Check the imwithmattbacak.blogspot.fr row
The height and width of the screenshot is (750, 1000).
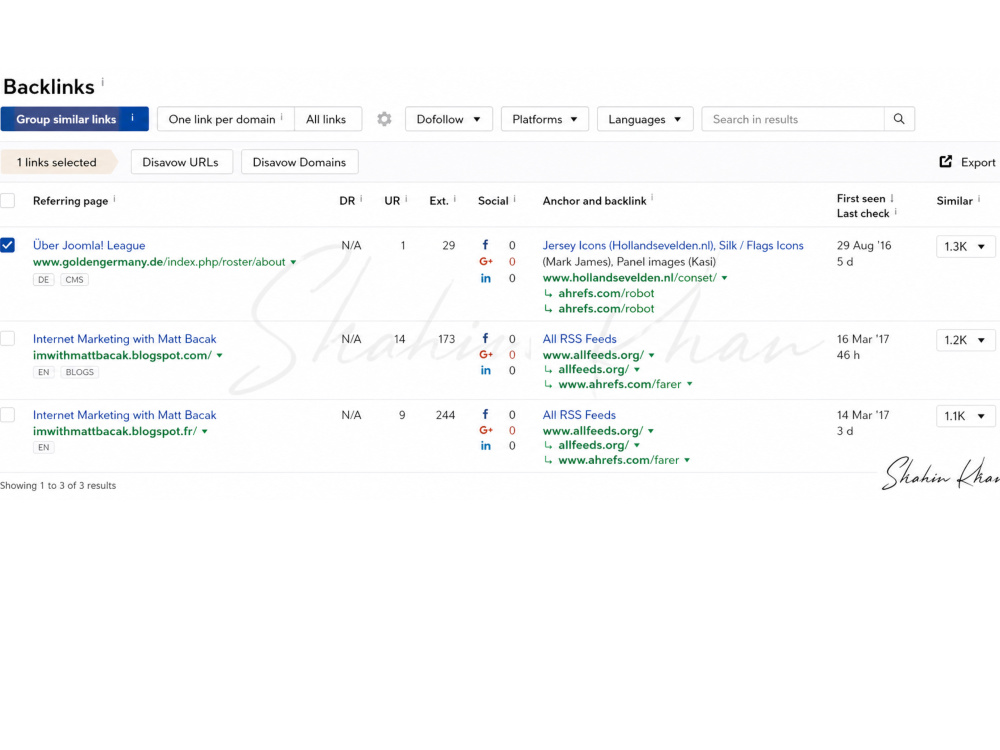[8, 415]
